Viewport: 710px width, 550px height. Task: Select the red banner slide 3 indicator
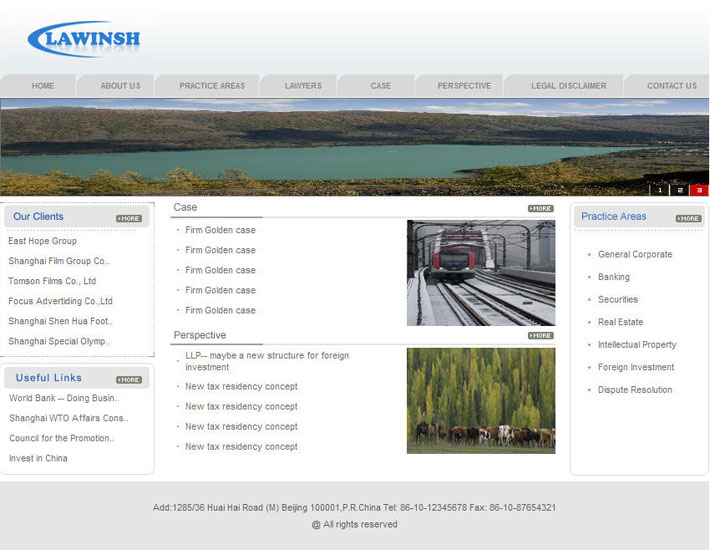(699, 190)
